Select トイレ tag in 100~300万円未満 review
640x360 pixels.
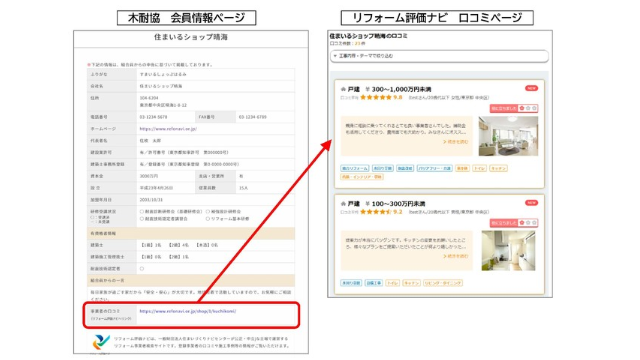pyautogui.click(x=393, y=282)
